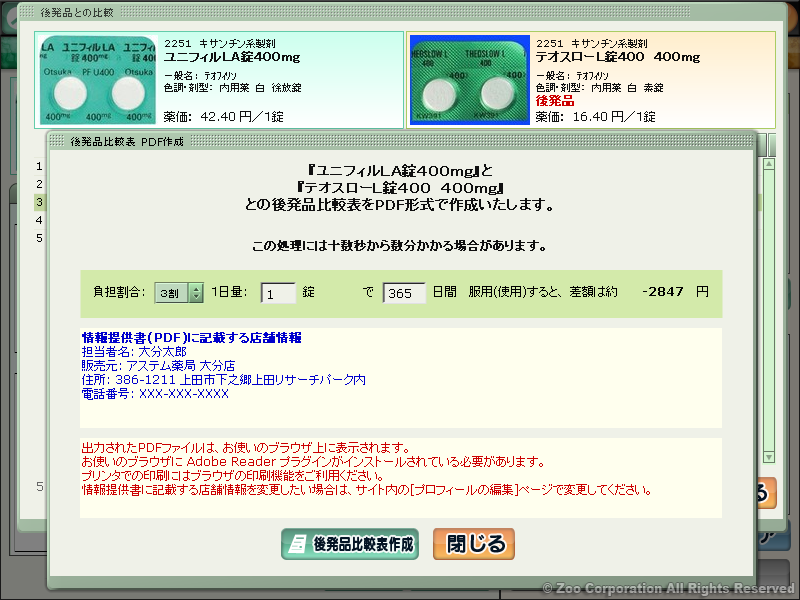
Task: Click the 後発品との比較 window title
Action: tap(77, 12)
